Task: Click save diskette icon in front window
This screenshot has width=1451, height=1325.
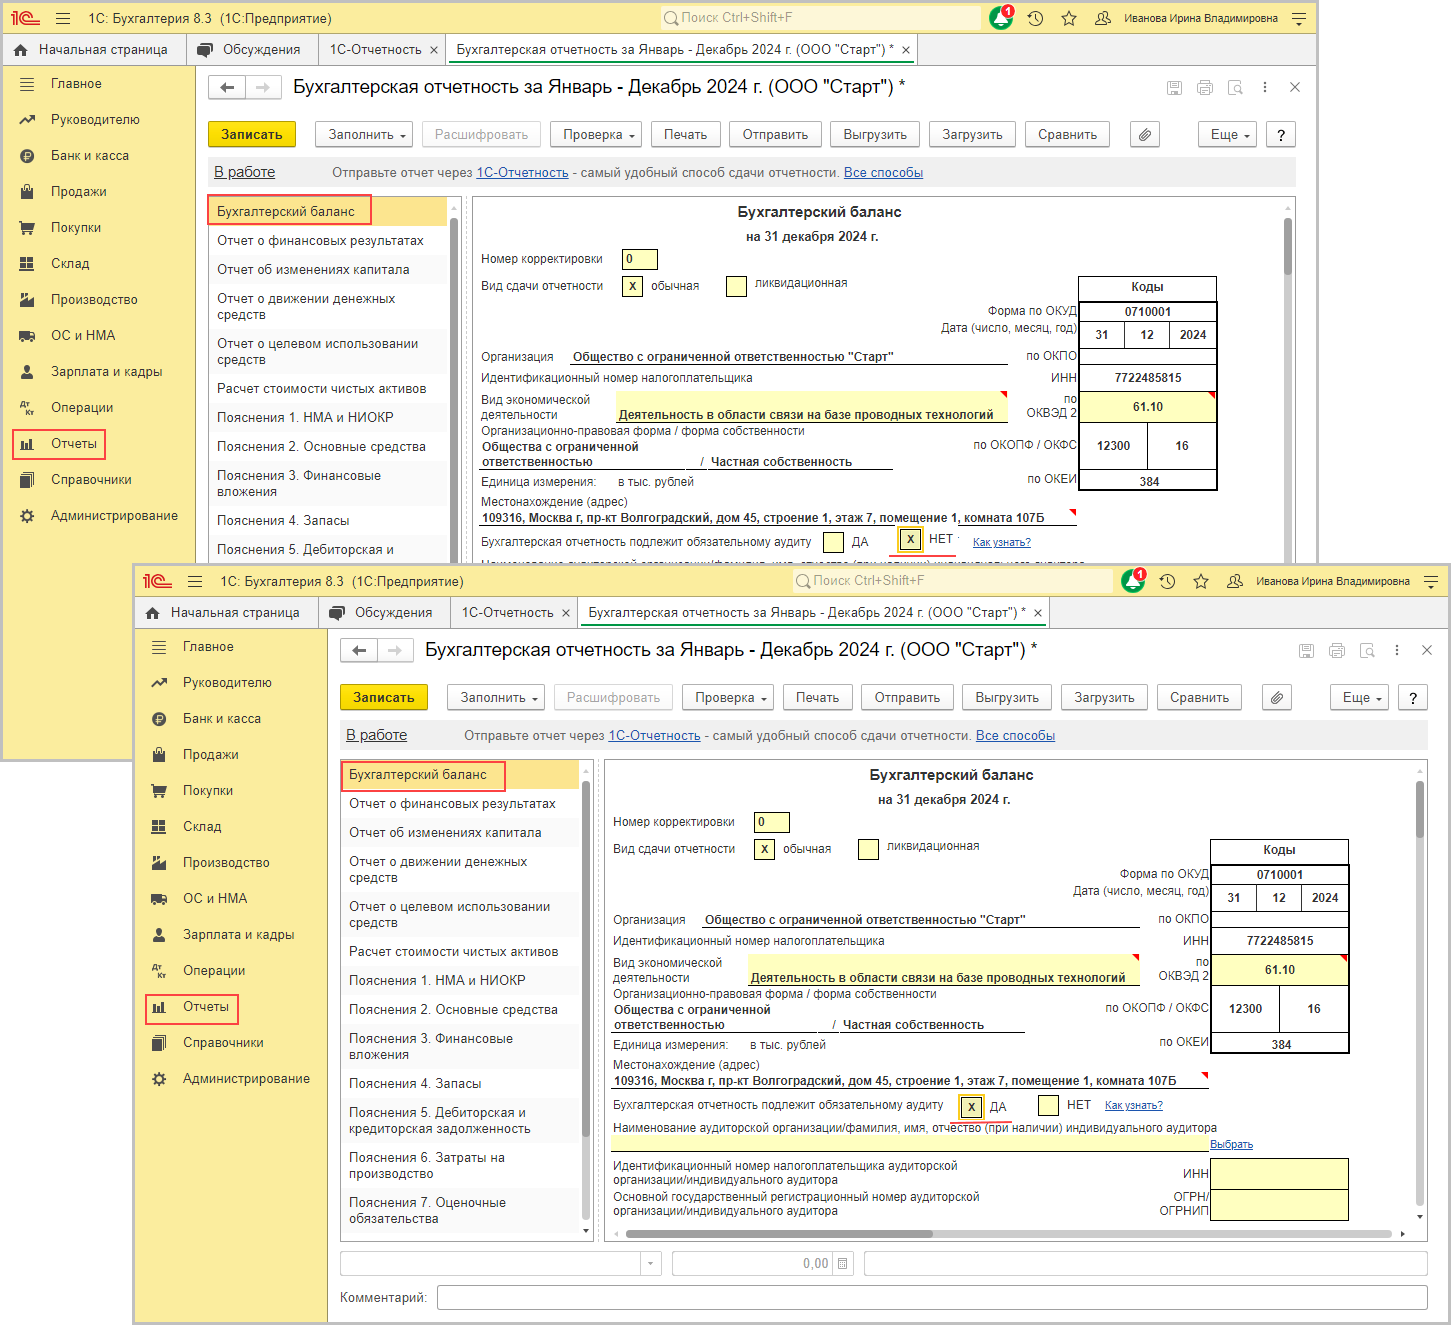Action: [x=1306, y=650]
